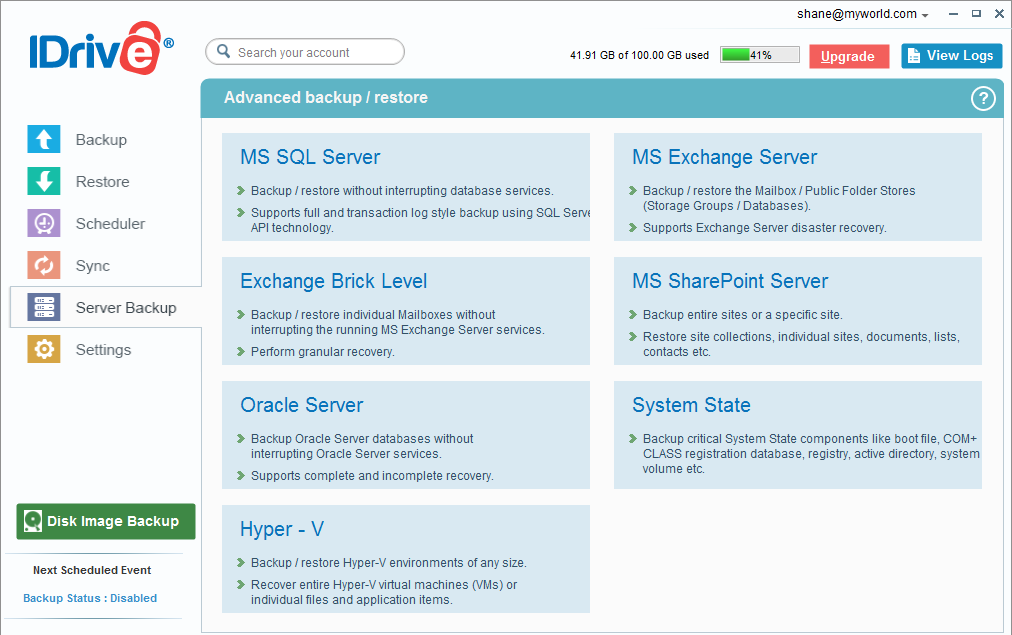Viewport: 1012px width, 635px height.
Task: Click the Scheduler clock icon
Action: coord(44,223)
